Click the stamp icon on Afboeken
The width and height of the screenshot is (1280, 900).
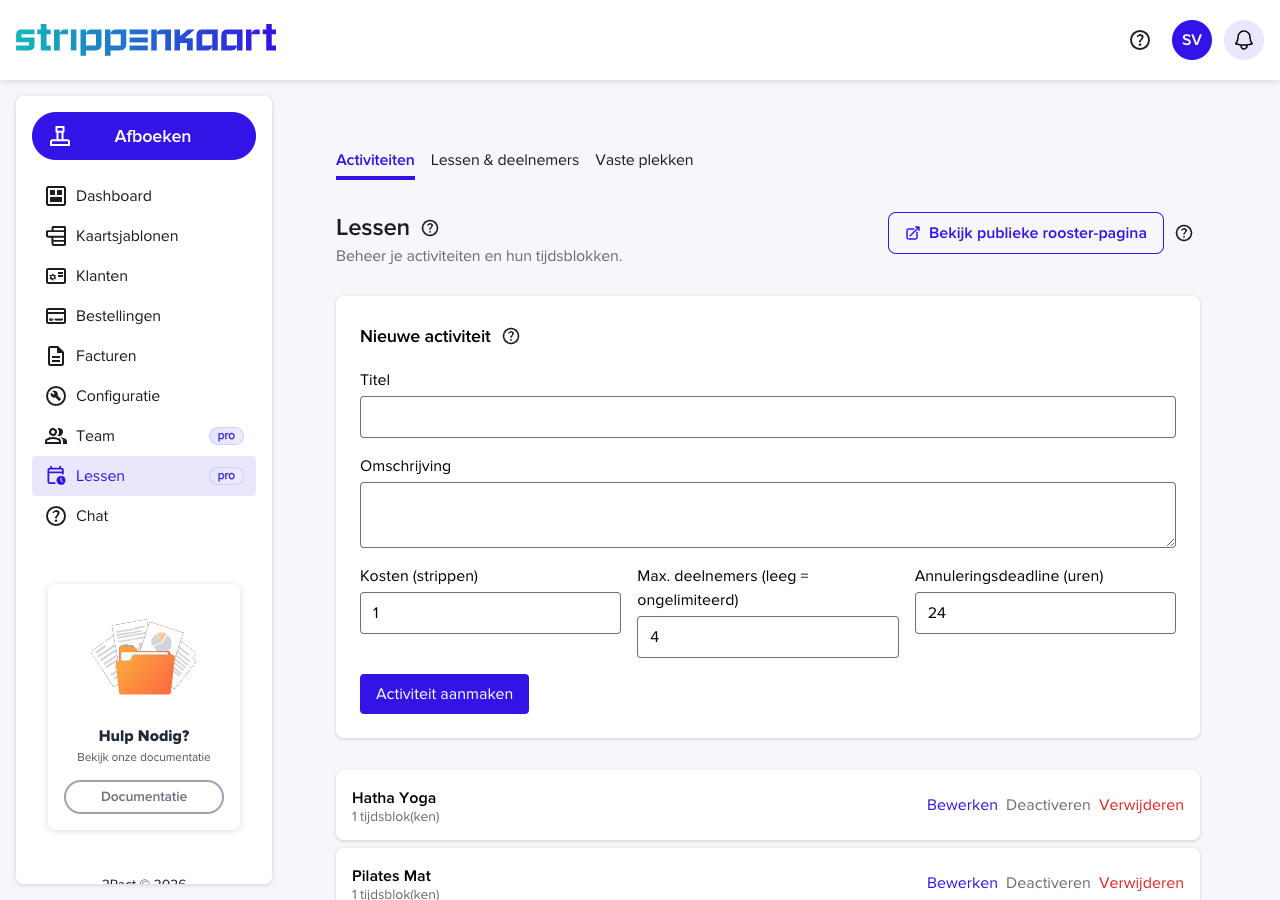[x=60, y=136]
